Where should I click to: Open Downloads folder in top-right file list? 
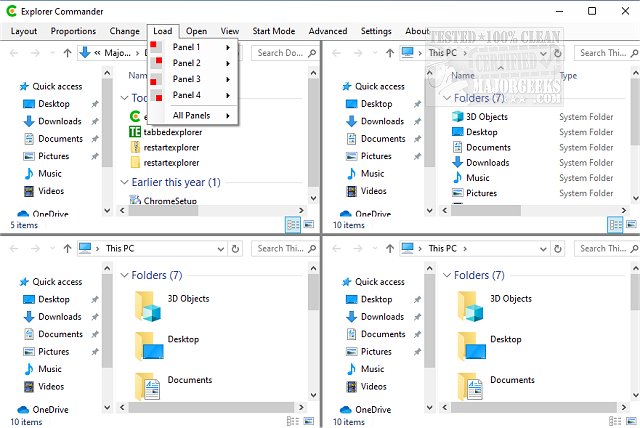point(487,163)
